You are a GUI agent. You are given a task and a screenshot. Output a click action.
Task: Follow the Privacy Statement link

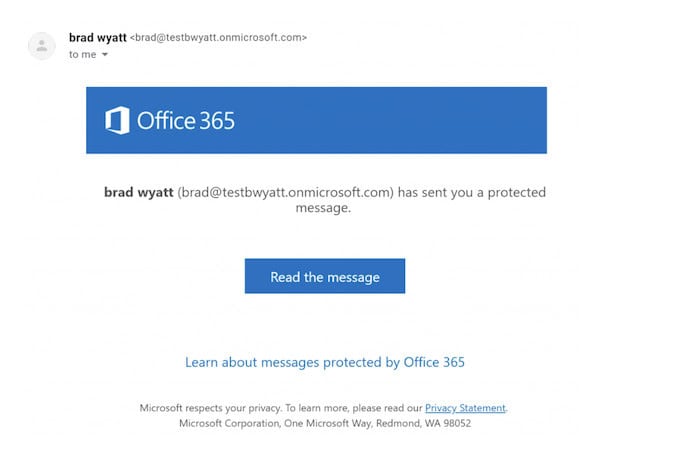pyautogui.click(x=465, y=408)
